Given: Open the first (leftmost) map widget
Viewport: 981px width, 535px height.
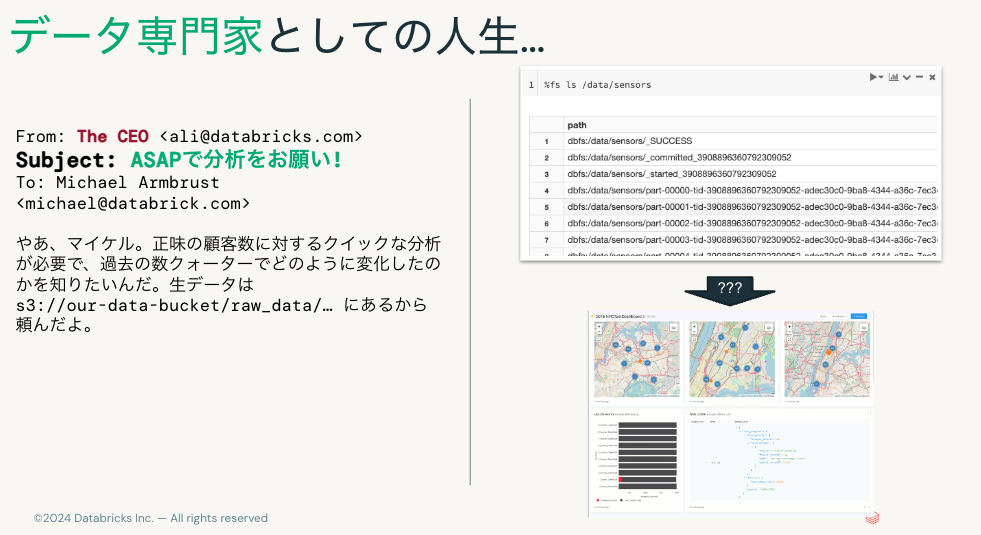Looking at the screenshot, I should tap(636, 360).
